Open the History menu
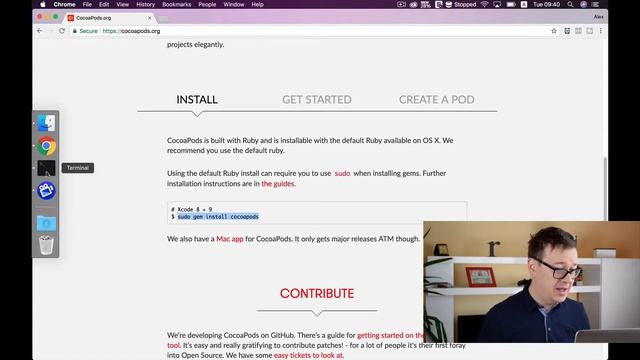 click(146, 4)
